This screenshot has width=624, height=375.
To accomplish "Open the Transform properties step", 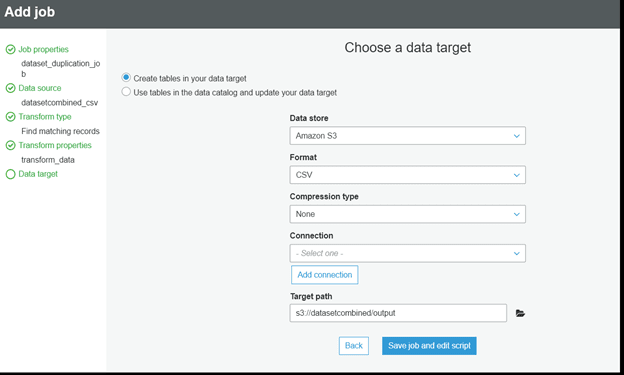I will 55,145.
